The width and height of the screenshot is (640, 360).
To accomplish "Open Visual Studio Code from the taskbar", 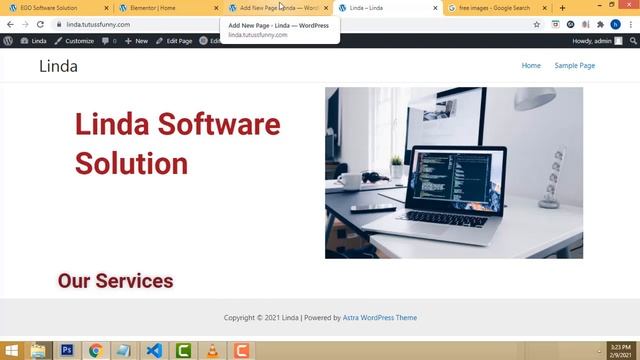I will click(154, 351).
